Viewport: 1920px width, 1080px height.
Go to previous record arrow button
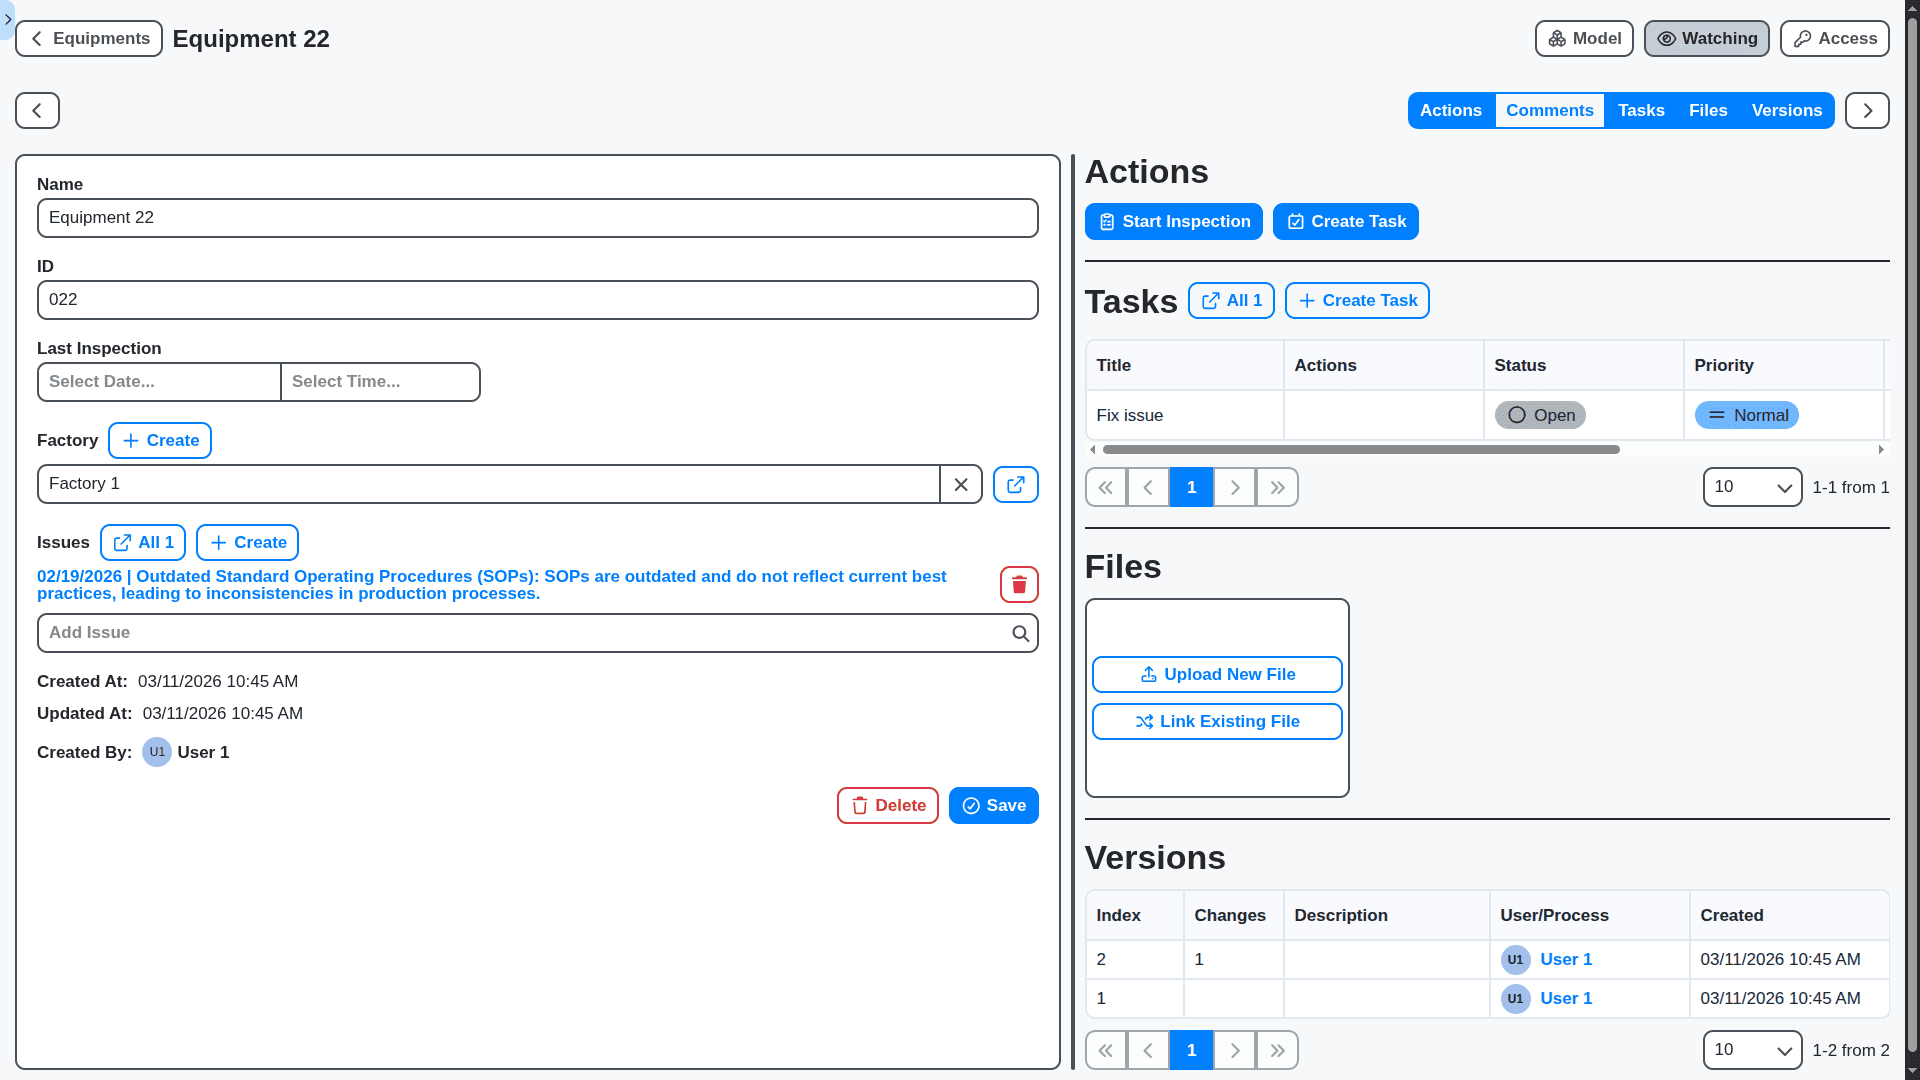coord(37,111)
